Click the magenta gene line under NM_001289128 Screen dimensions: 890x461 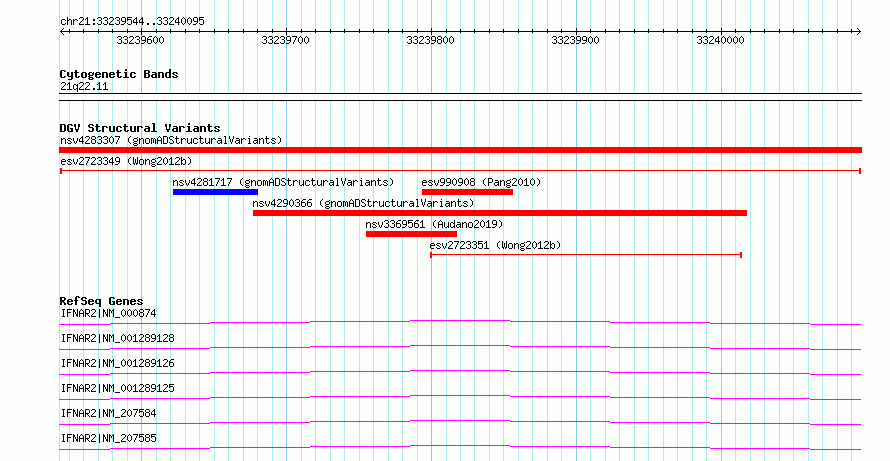coord(460,347)
